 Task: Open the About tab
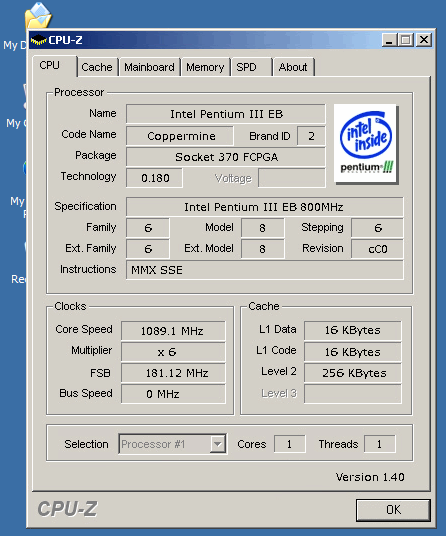tap(294, 67)
